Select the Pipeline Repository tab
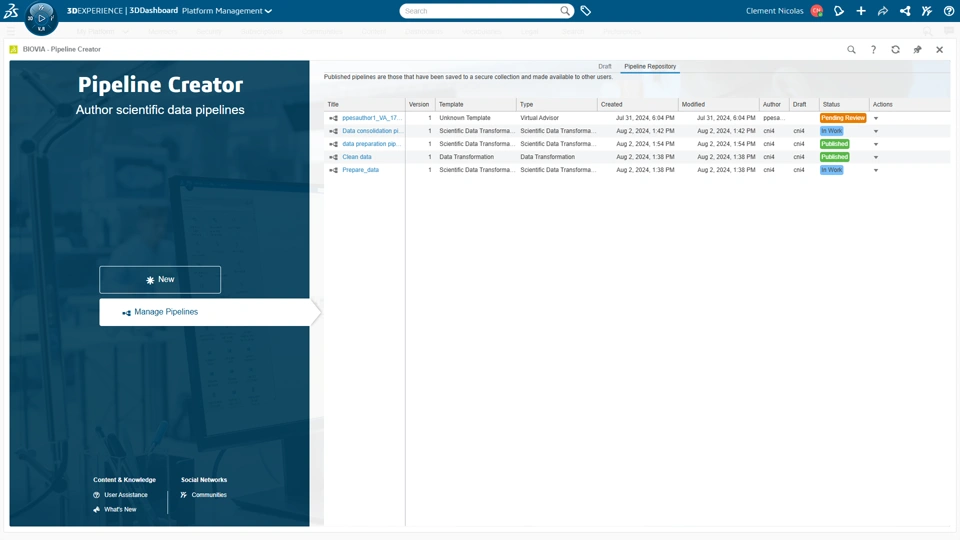 pyautogui.click(x=650, y=66)
